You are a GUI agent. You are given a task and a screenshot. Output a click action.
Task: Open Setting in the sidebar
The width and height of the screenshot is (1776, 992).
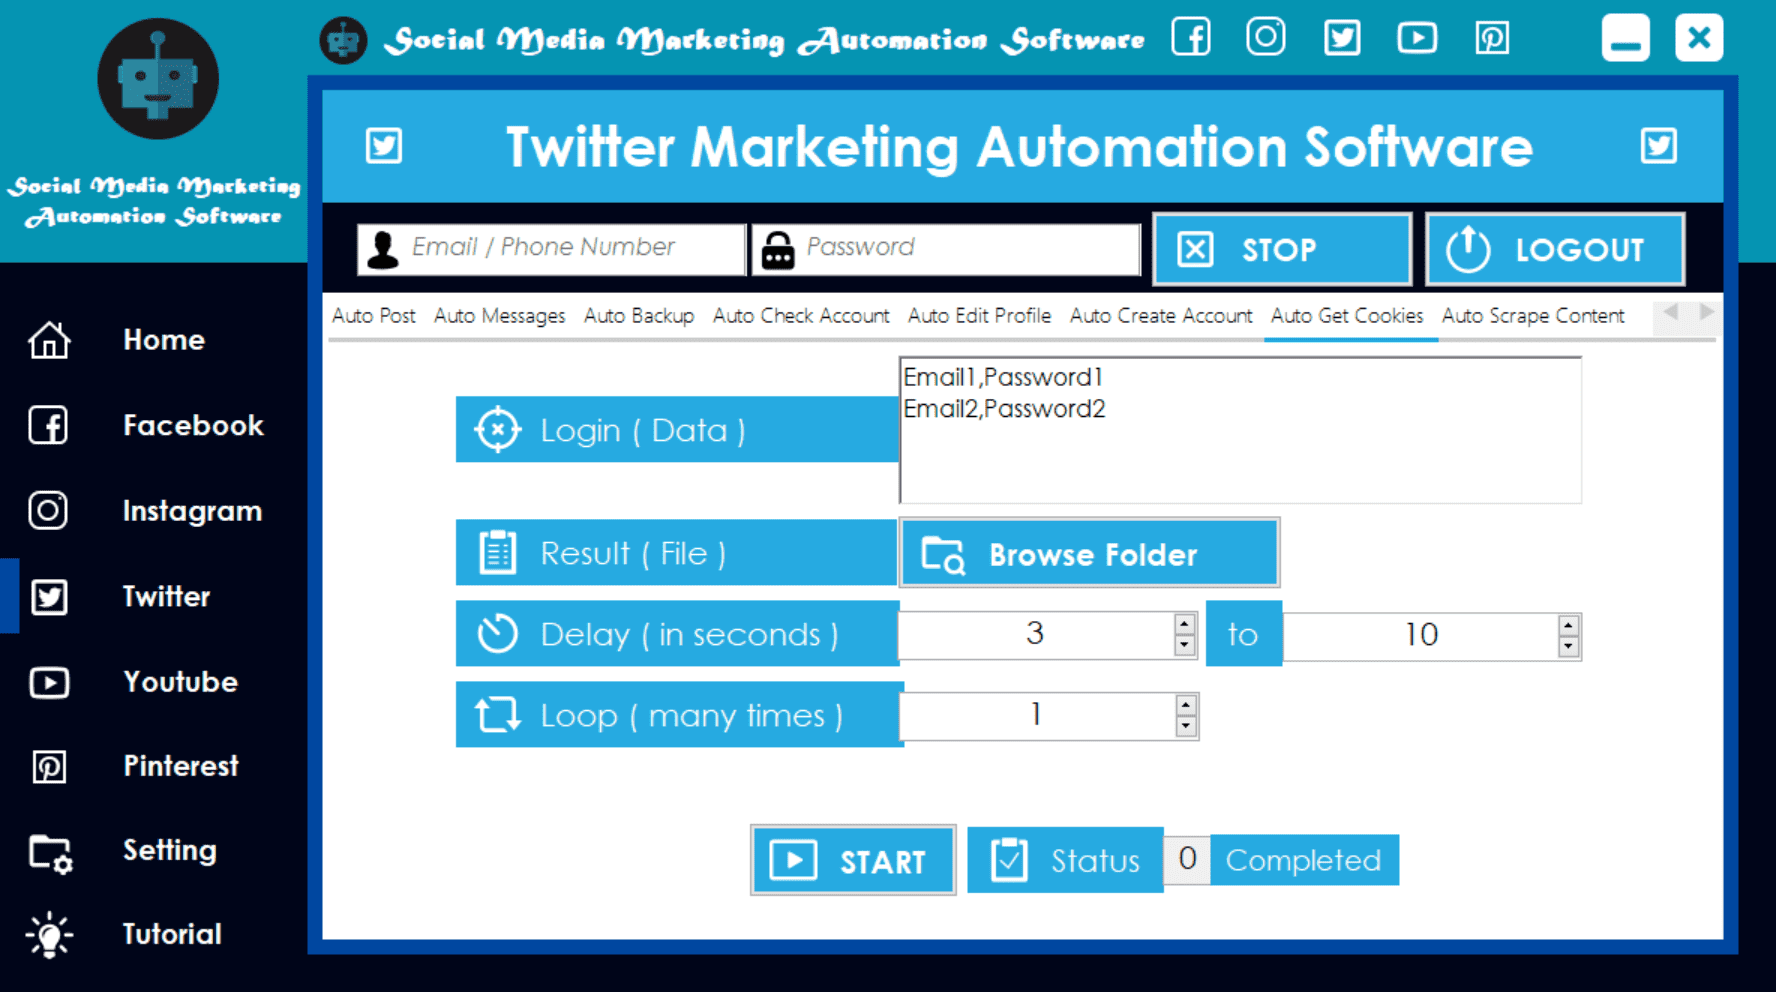point(169,850)
